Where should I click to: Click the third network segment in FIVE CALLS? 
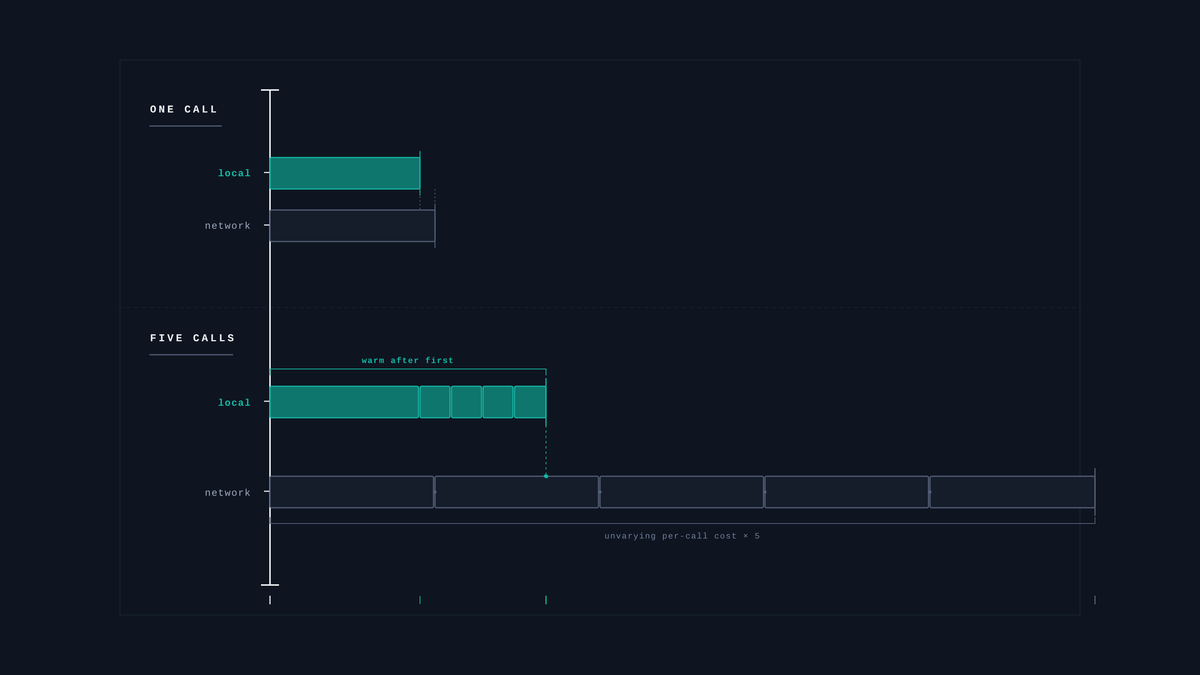point(682,492)
